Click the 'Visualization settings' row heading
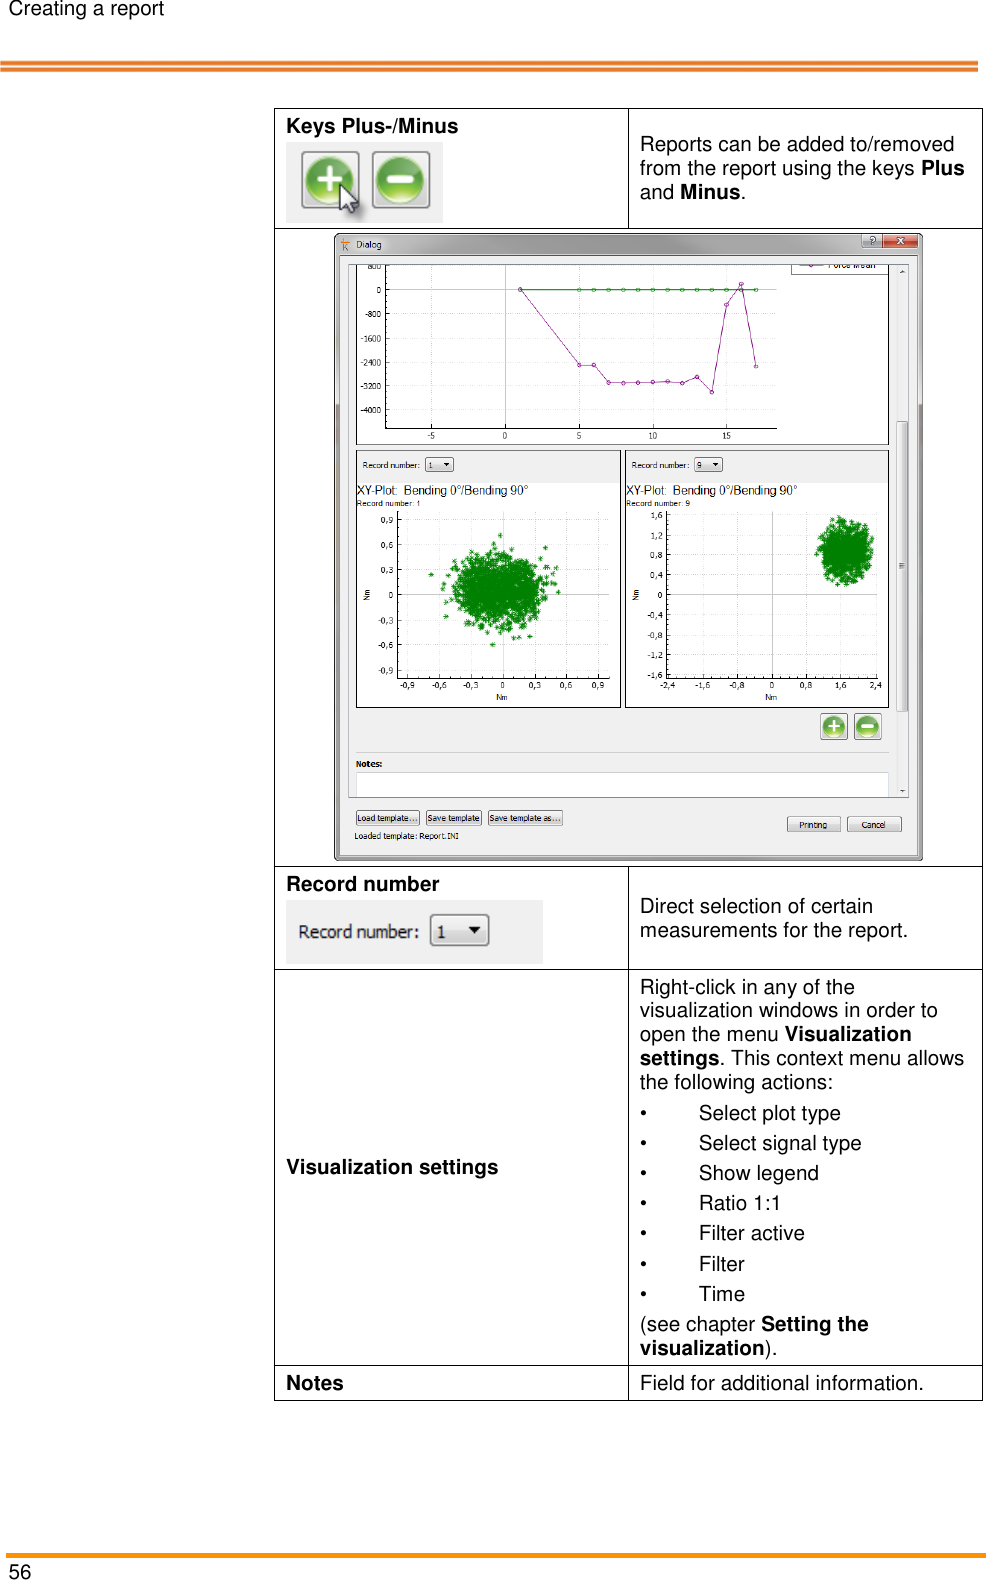The height and width of the screenshot is (1580, 986). [x=392, y=1167]
